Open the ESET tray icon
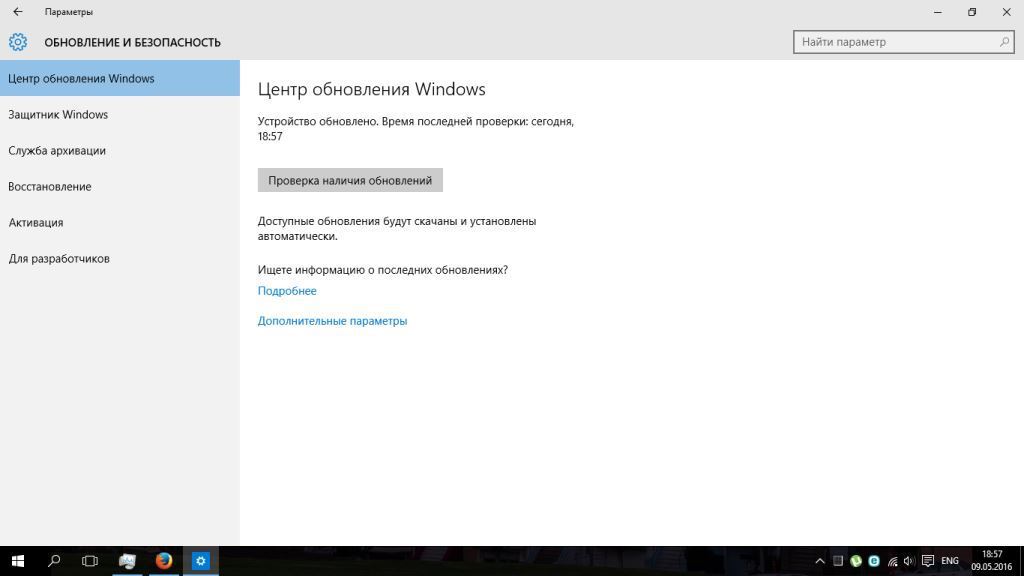This screenshot has width=1024, height=576. [874, 561]
